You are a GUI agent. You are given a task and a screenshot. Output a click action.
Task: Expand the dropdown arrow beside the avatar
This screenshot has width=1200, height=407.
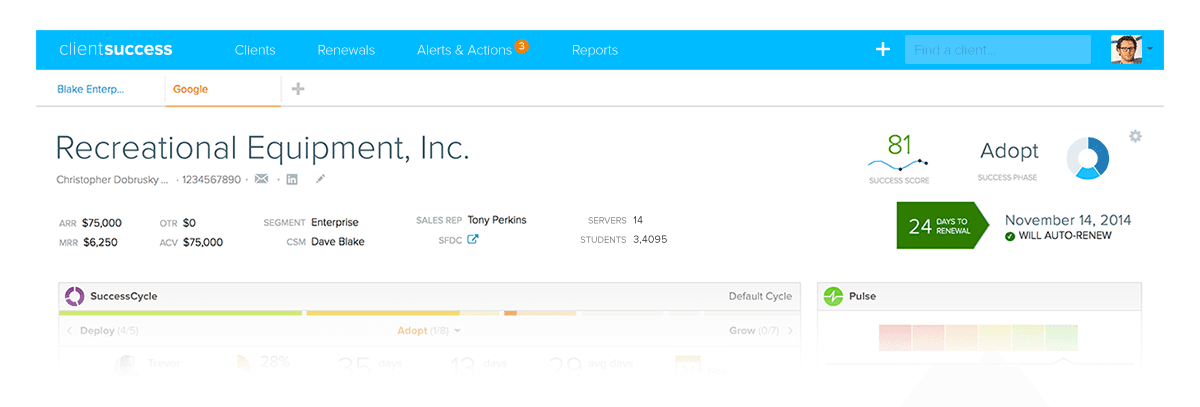(1150, 48)
